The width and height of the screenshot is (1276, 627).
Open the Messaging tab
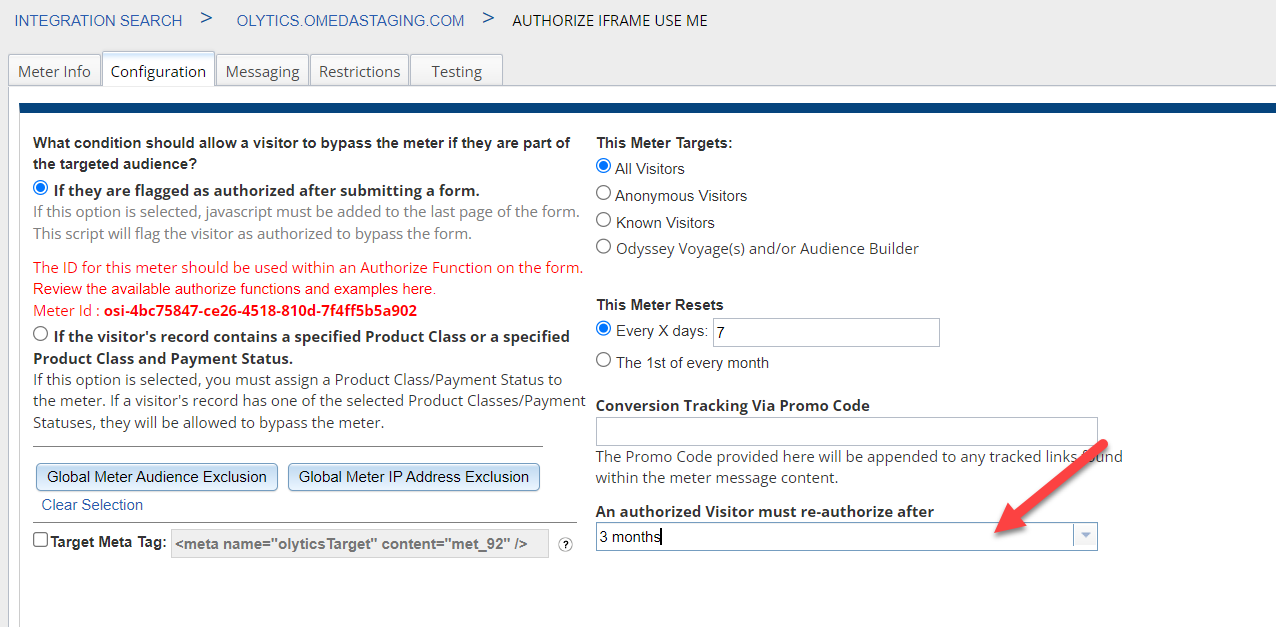(262, 72)
